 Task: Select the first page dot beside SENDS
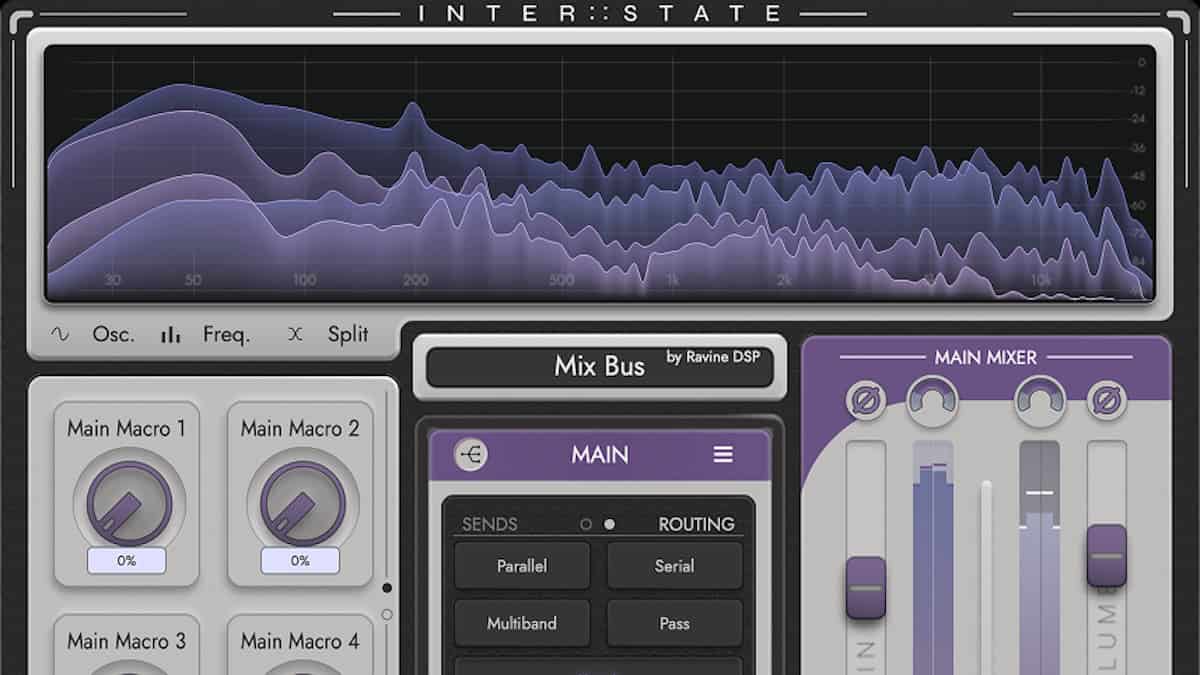(586, 524)
